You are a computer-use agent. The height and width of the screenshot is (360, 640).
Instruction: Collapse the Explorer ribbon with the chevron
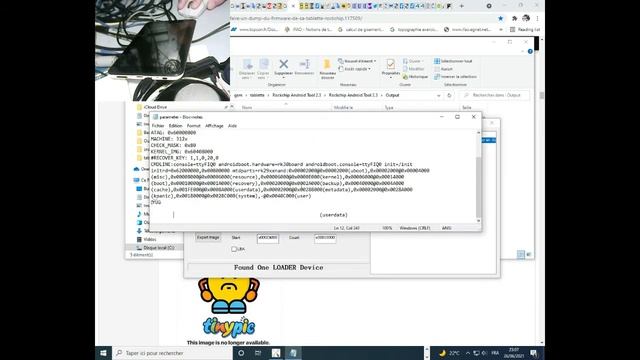(x=522, y=51)
